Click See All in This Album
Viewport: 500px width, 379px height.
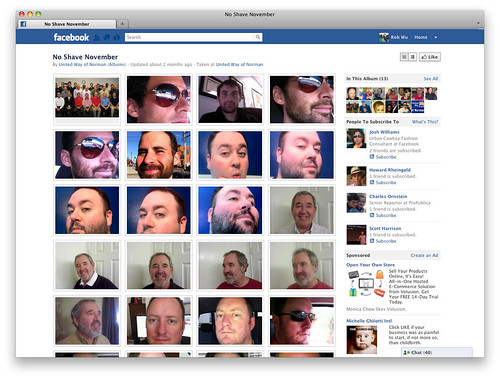[x=431, y=79]
